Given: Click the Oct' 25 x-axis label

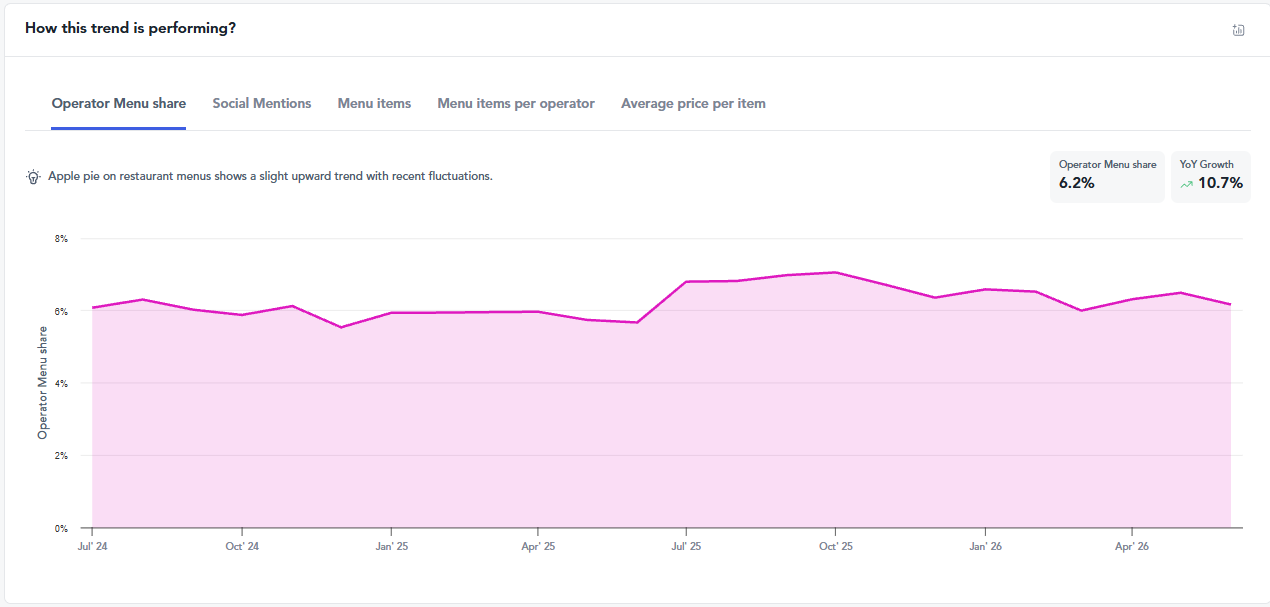Looking at the screenshot, I should coord(835,547).
